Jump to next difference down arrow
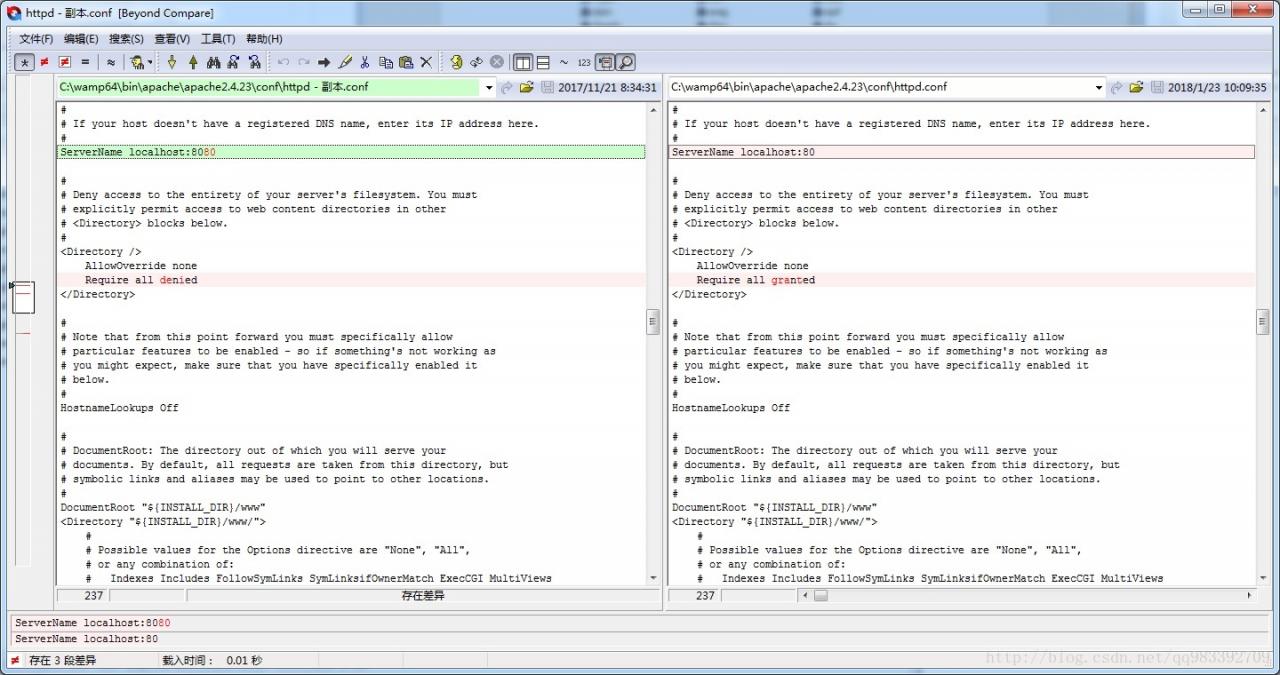 coord(172,62)
